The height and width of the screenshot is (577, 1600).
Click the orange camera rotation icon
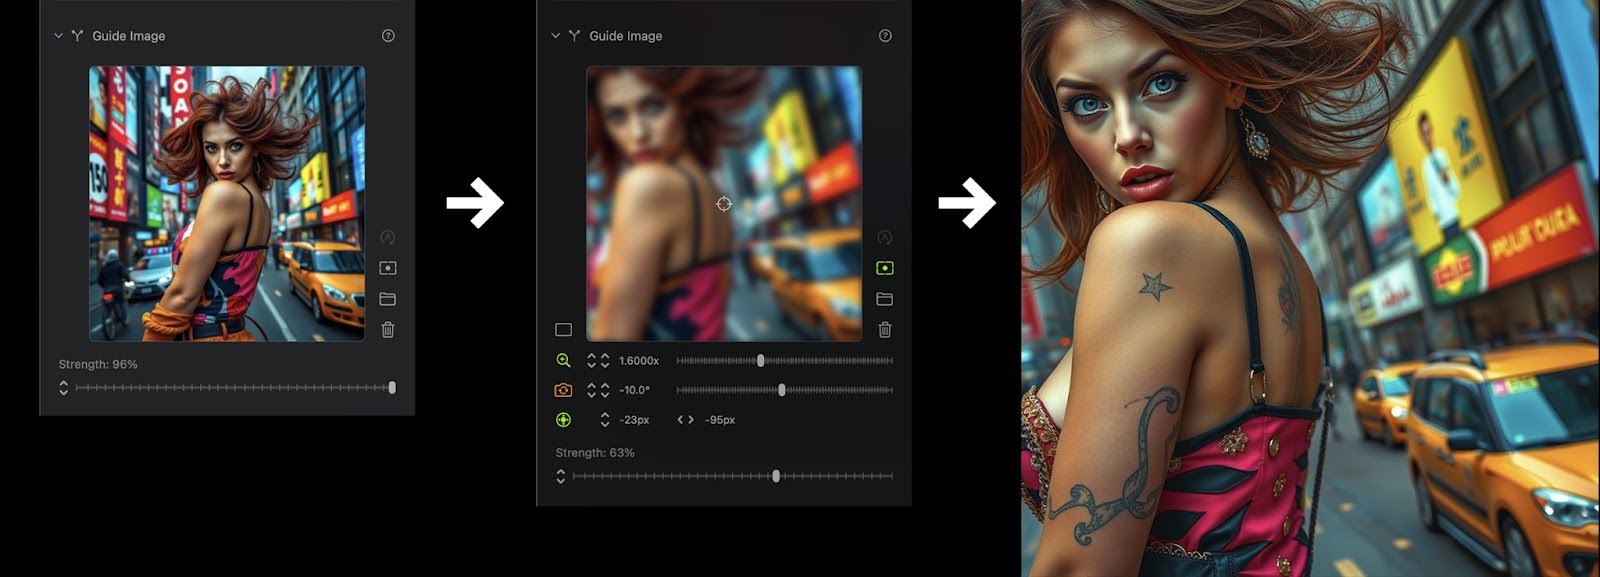(563, 390)
